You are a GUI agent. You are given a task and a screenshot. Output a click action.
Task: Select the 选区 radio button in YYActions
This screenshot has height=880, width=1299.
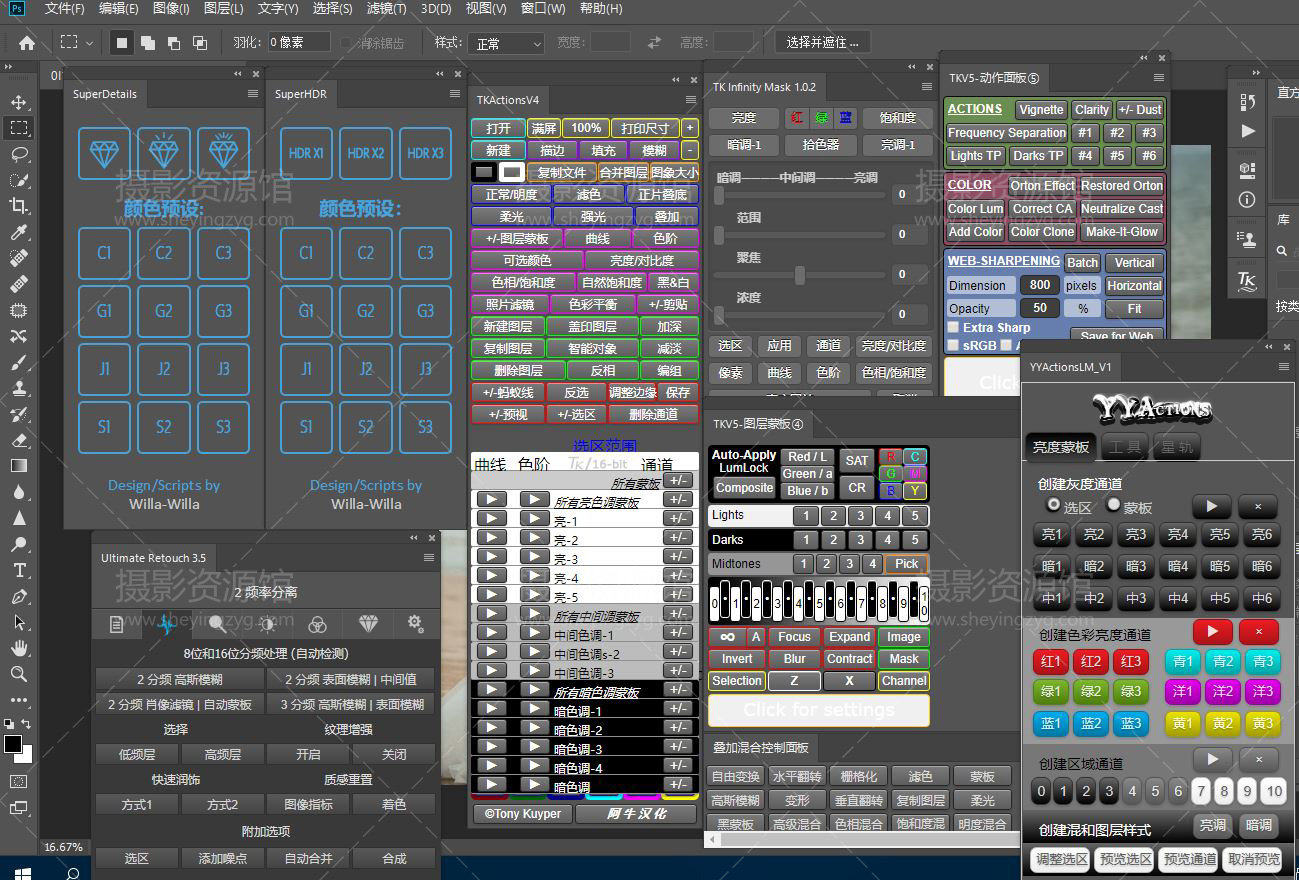point(1053,506)
